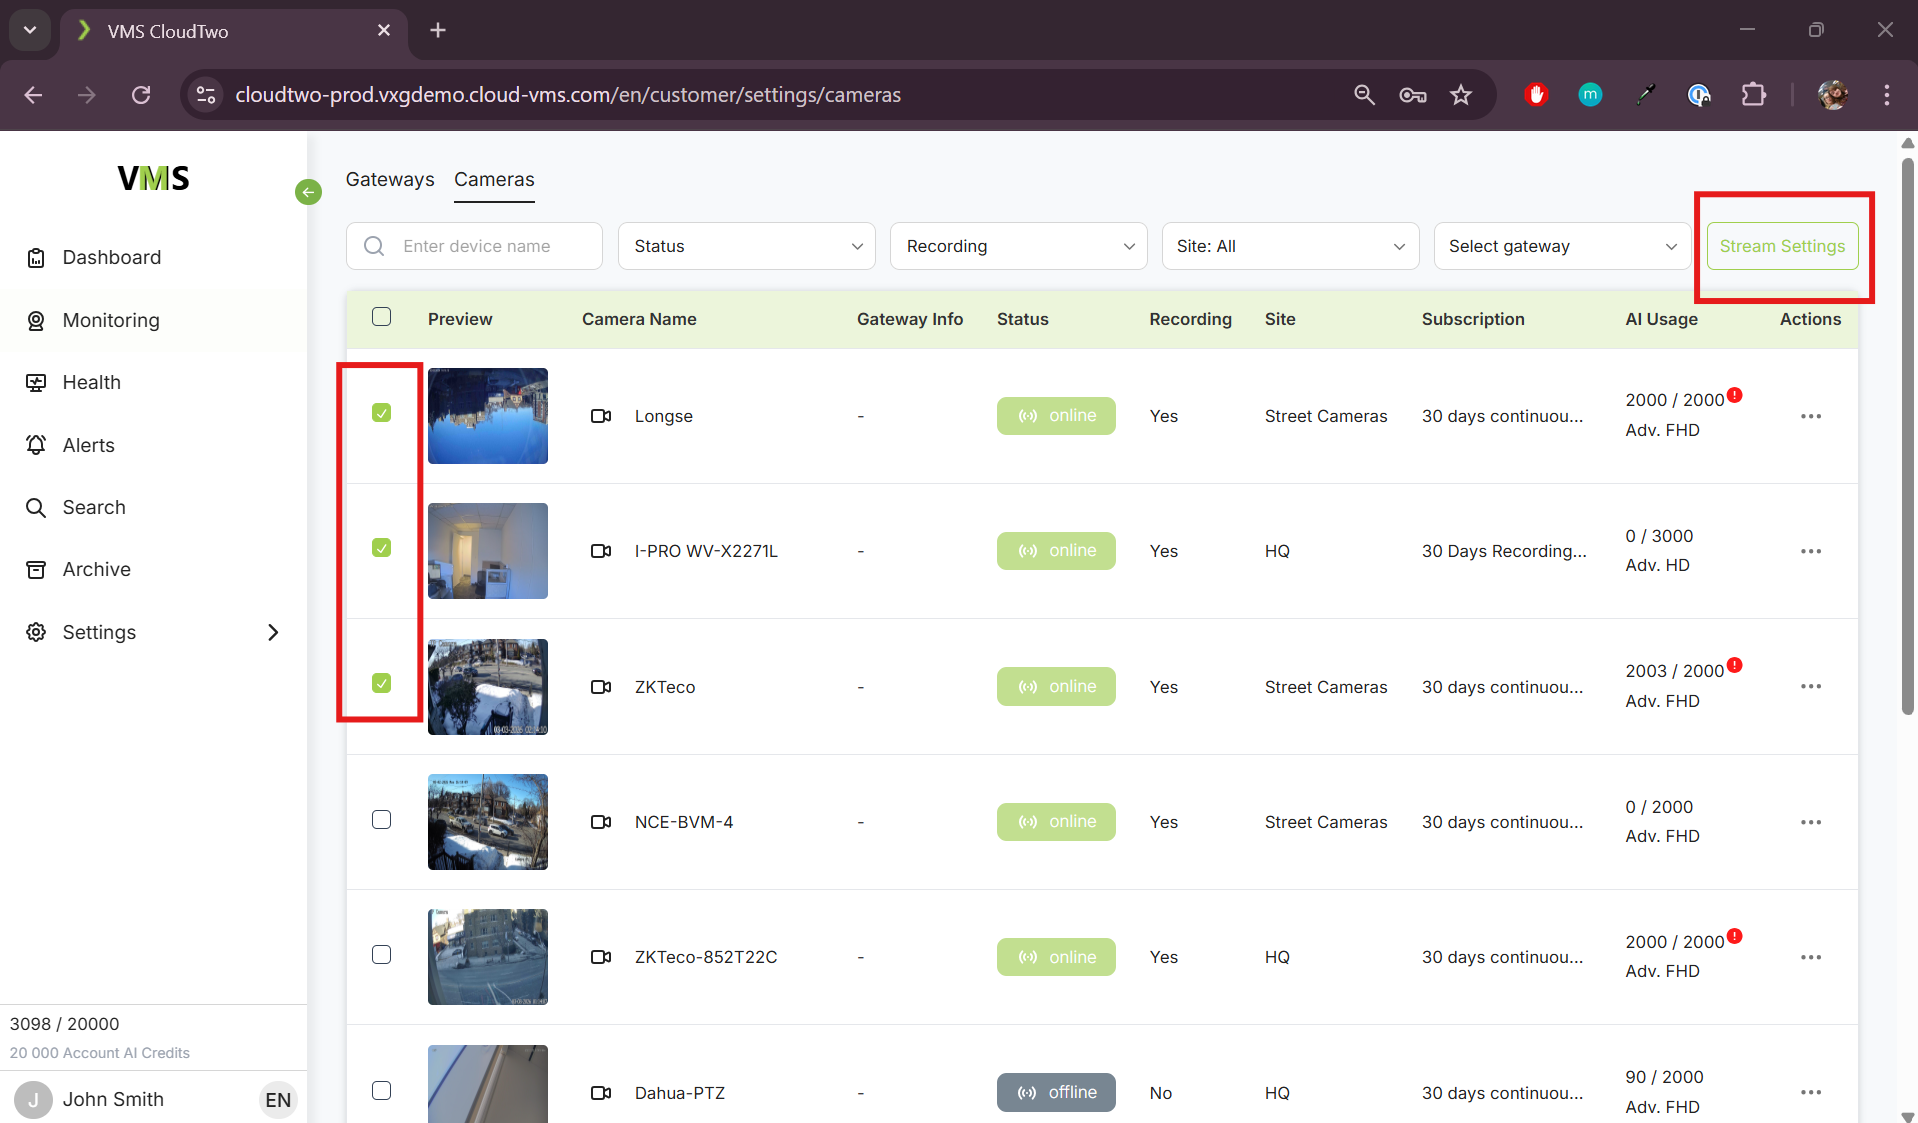Image resolution: width=1918 pixels, height=1123 pixels.
Task: Click AI usage warning badge on ZKTeco
Action: point(1735,665)
